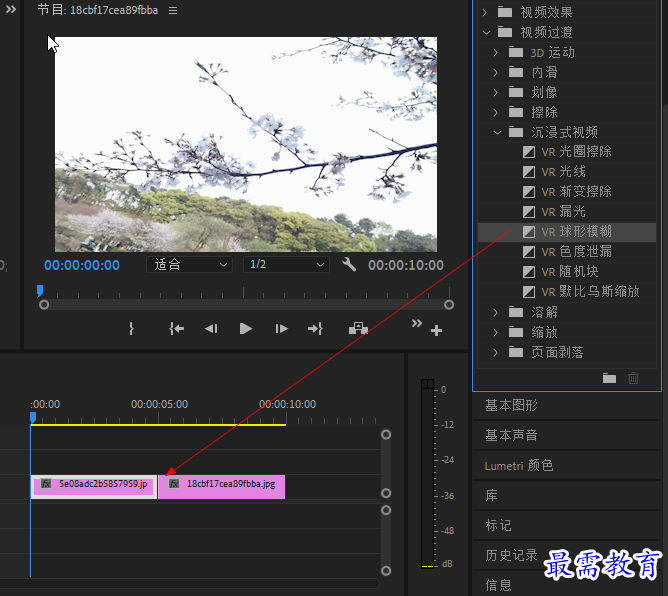
Task: Expand the 页面剥落 folder
Action: pyautogui.click(x=495, y=352)
